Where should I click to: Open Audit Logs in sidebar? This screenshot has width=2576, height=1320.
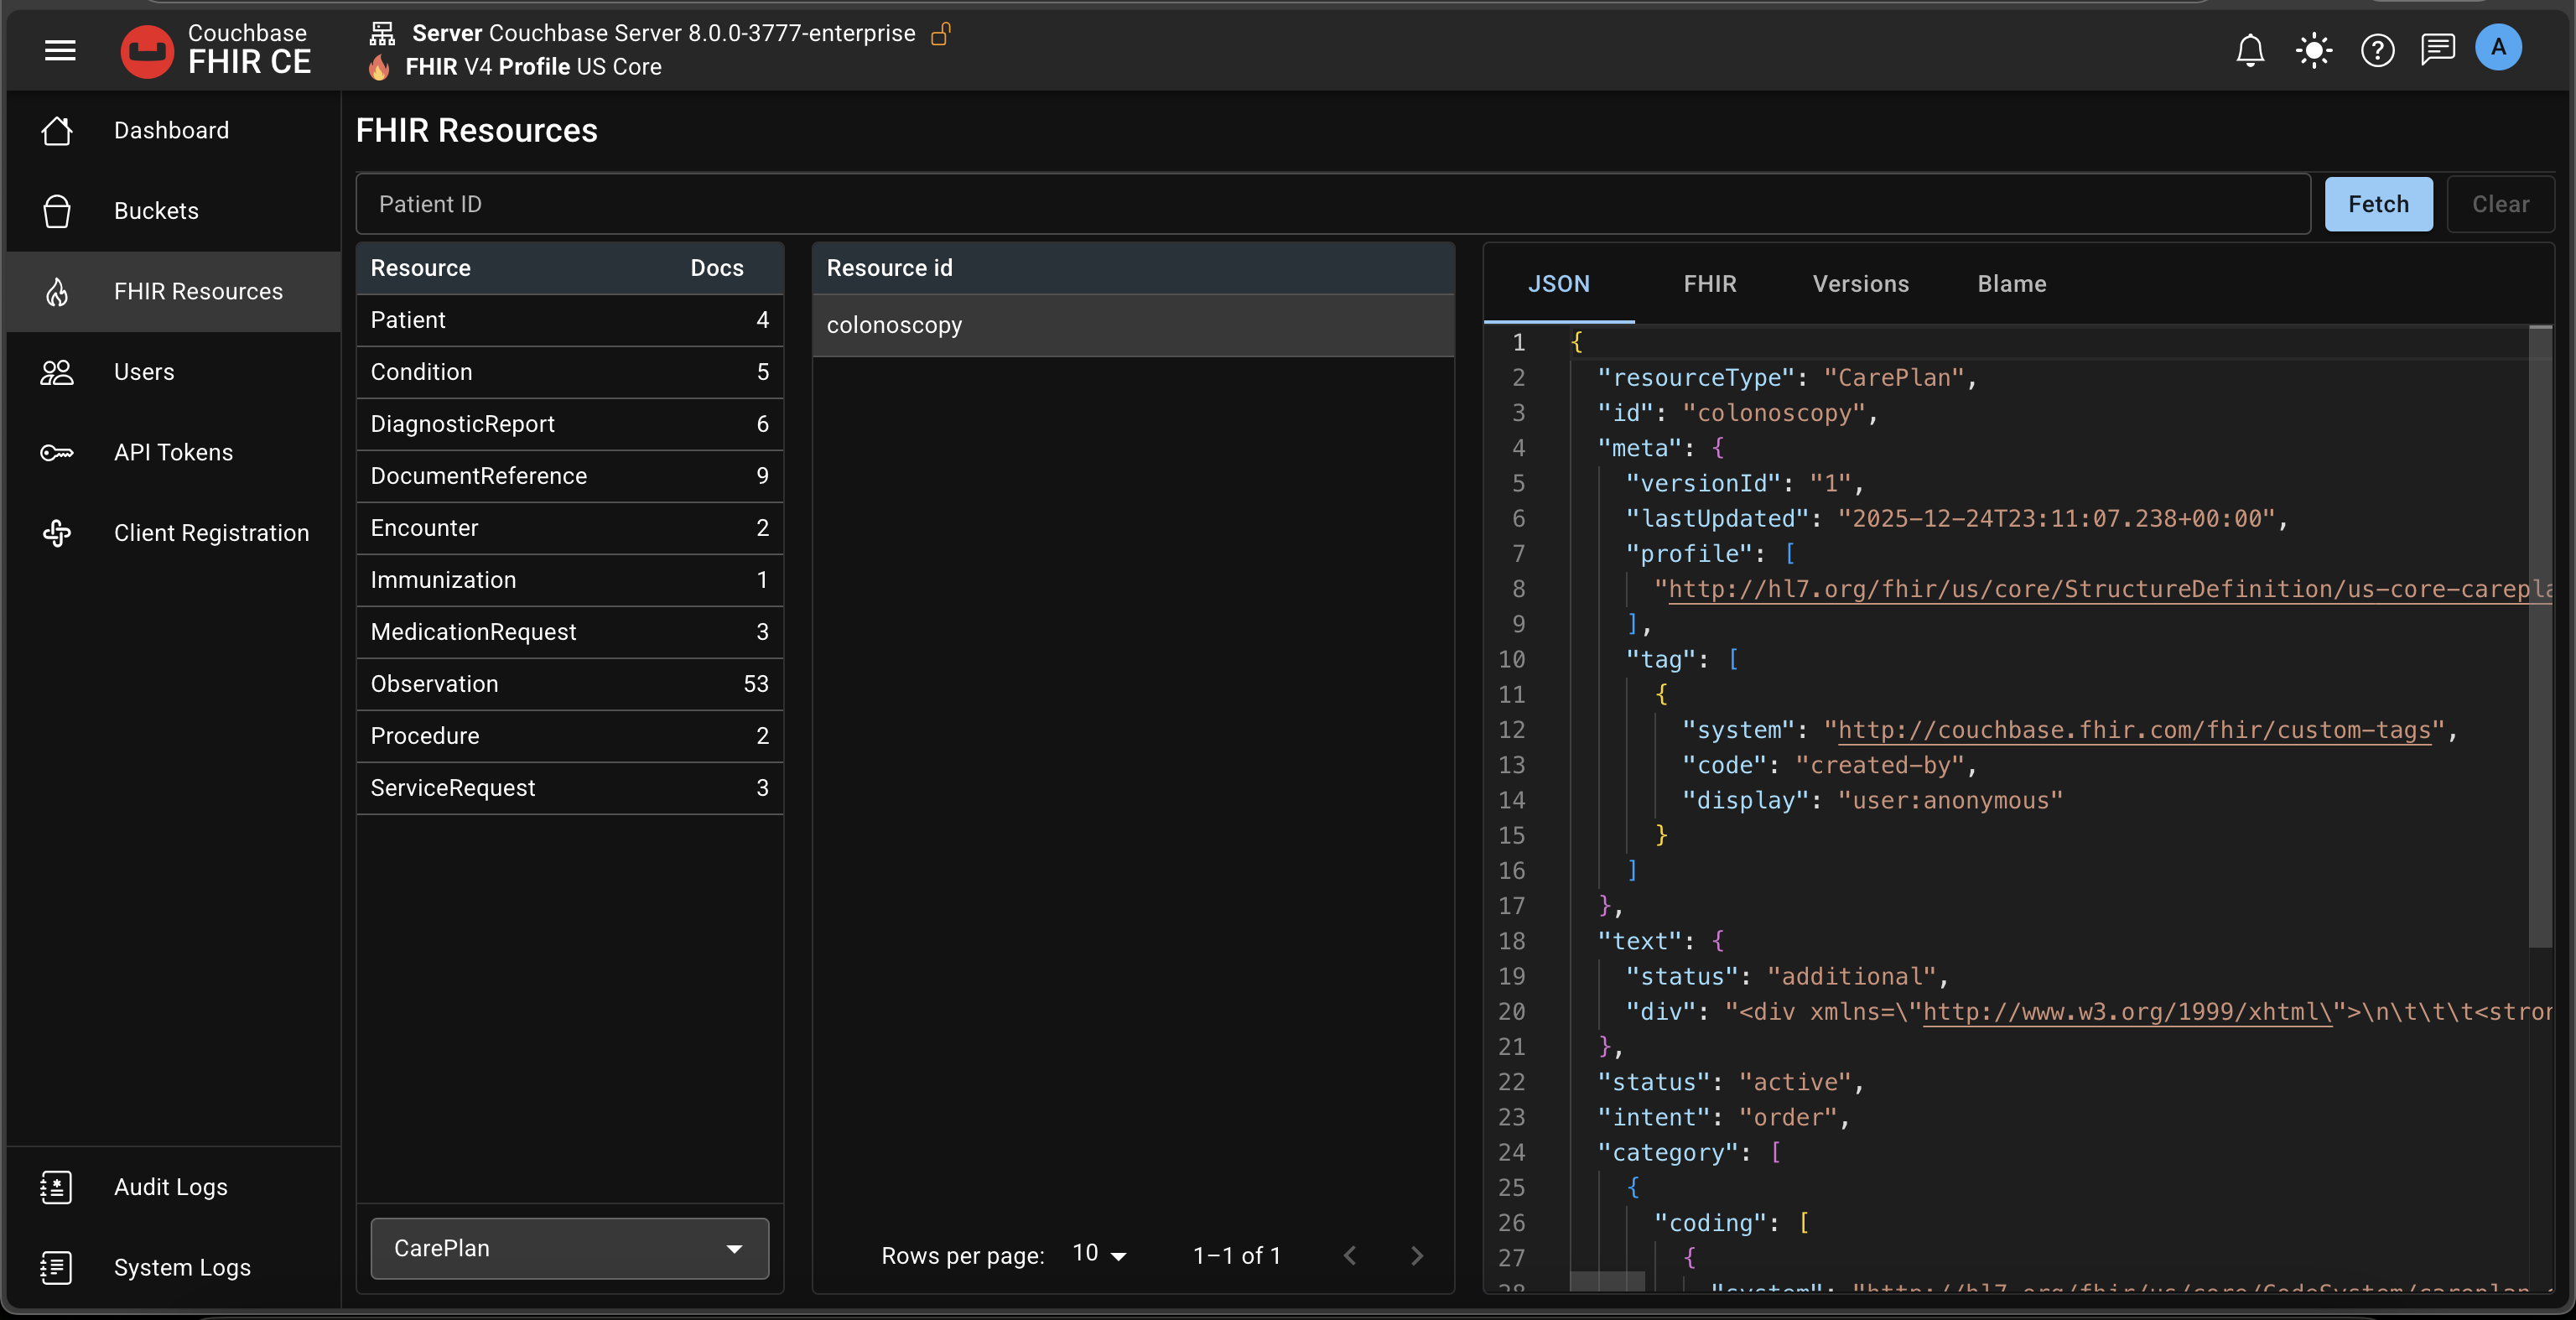(x=170, y=1187)
